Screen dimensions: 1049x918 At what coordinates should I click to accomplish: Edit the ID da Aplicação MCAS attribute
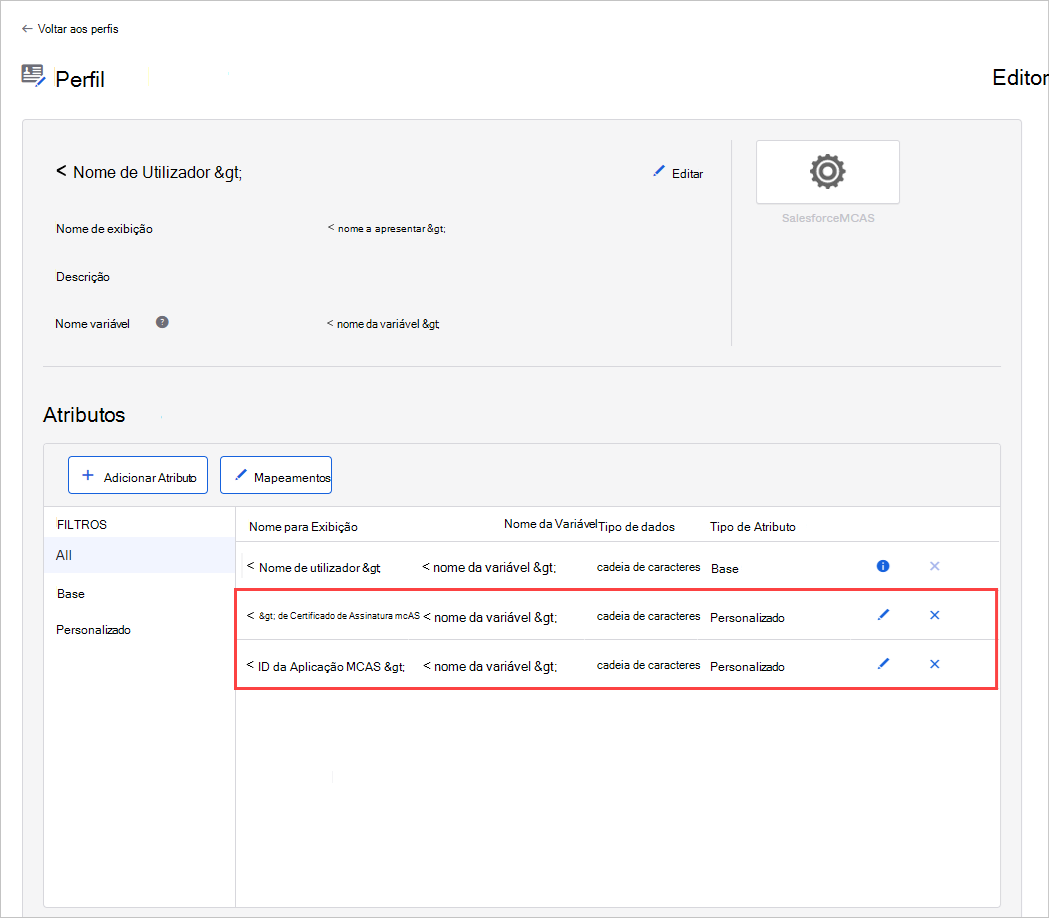883,664
